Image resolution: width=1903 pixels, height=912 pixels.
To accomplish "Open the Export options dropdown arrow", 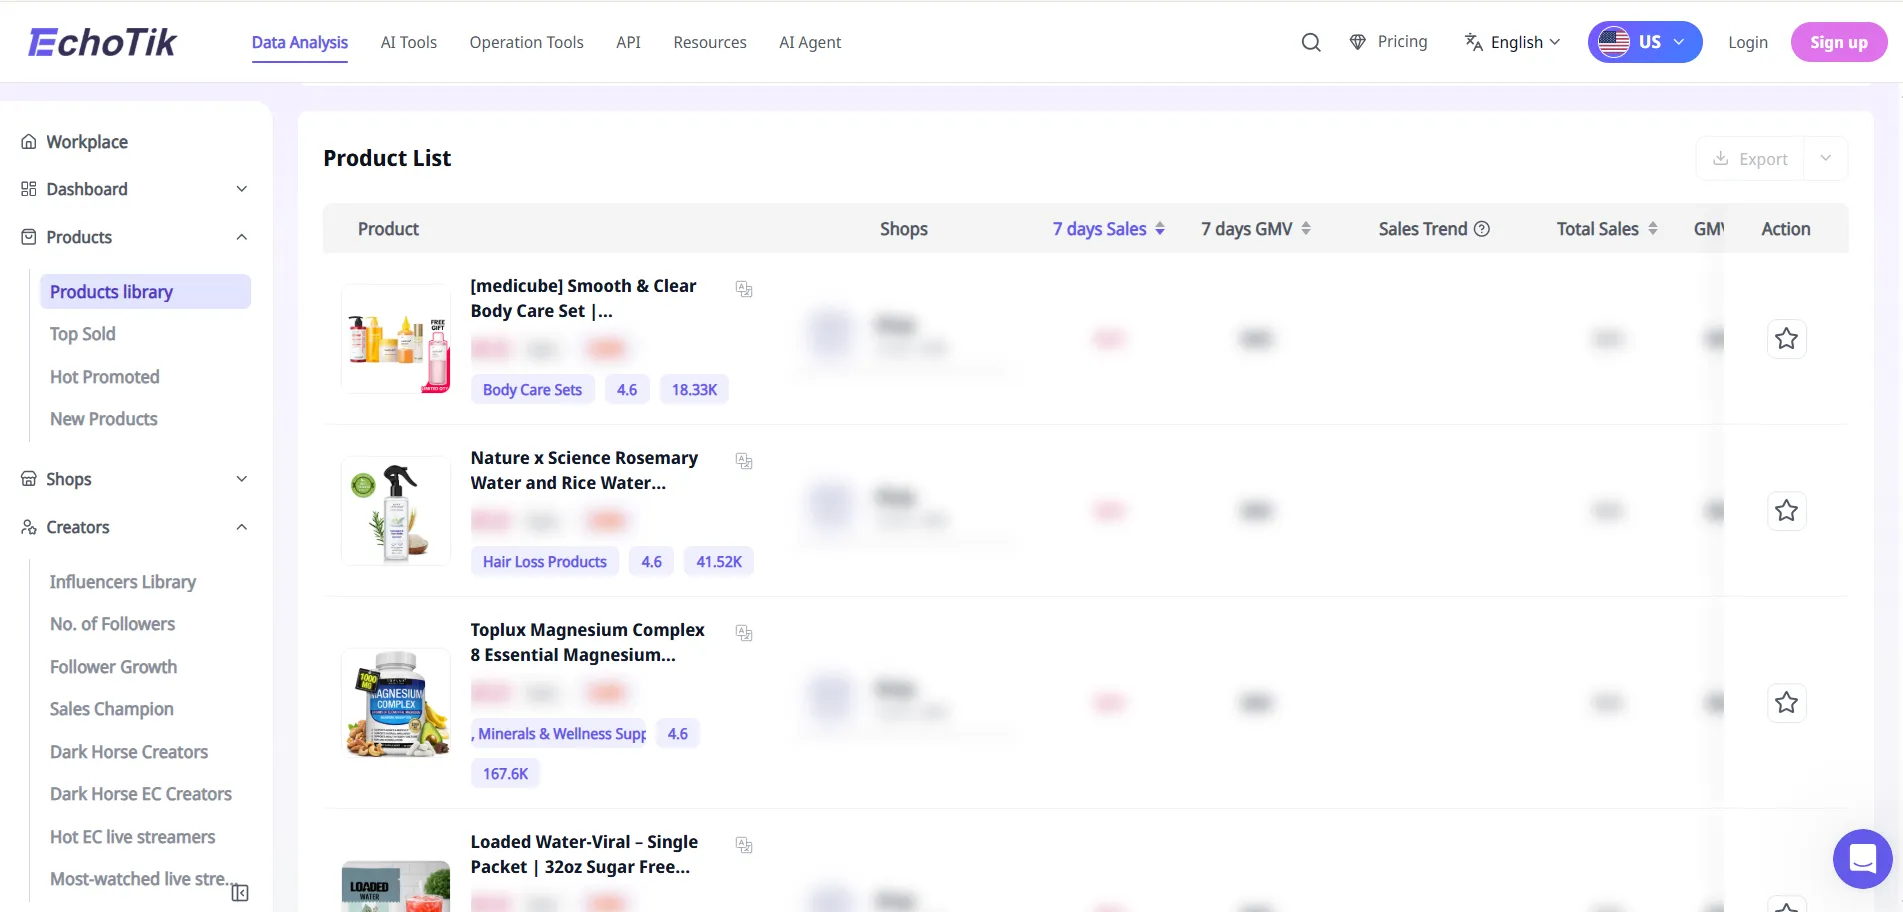I will tap(1826, 158).
